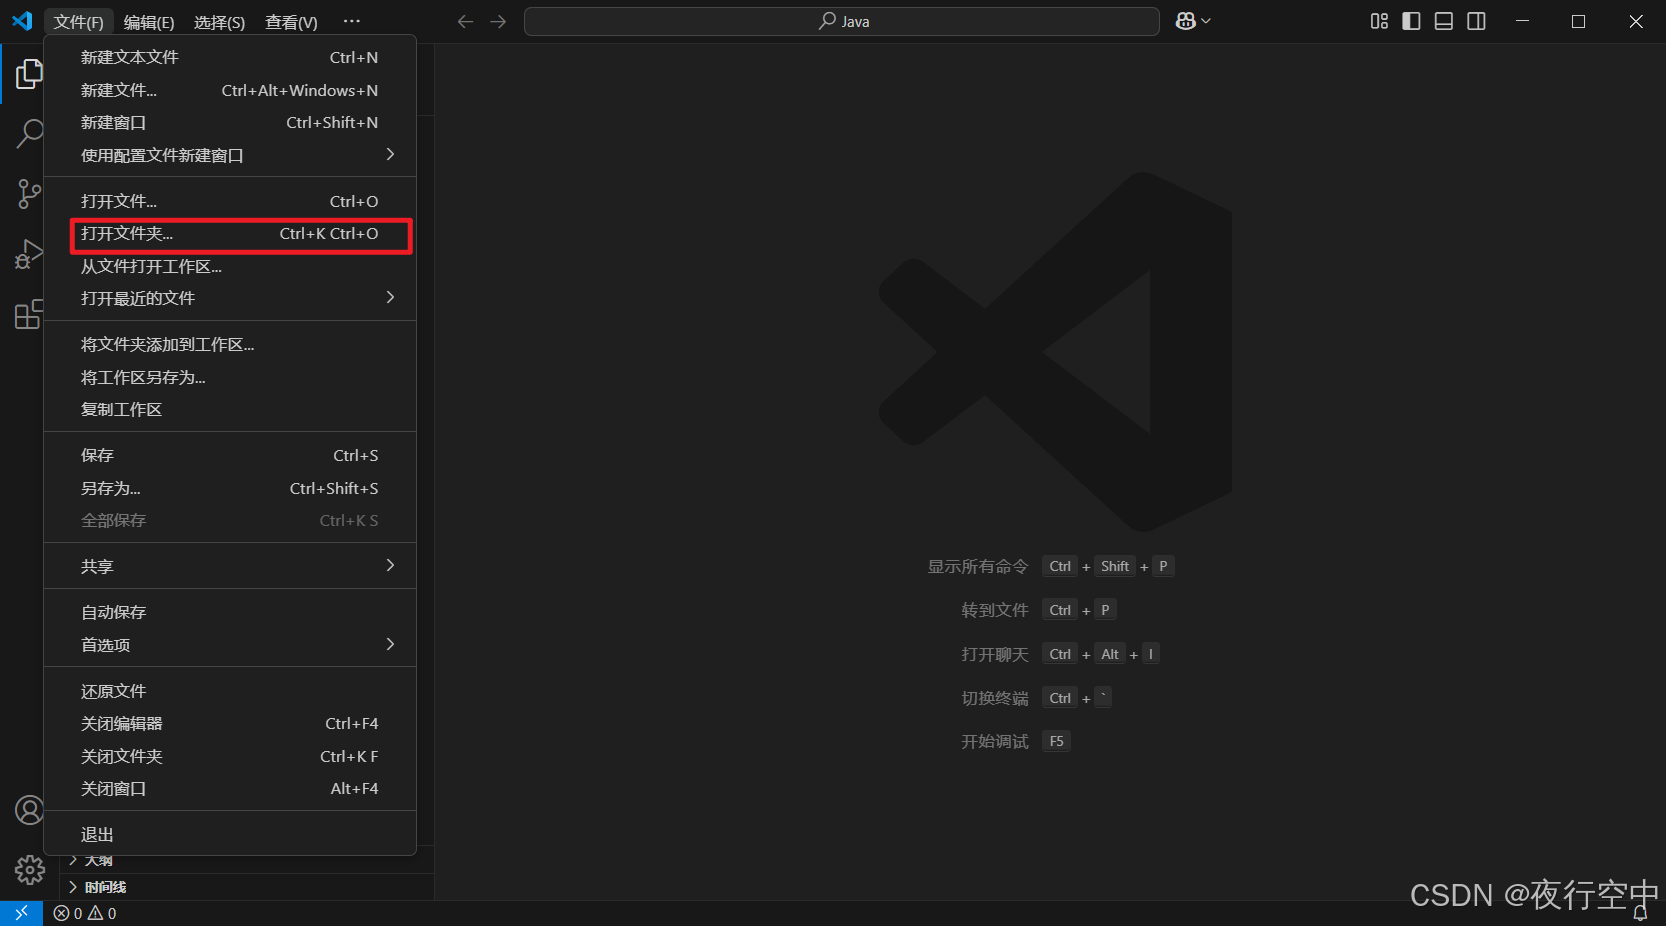The height and width of the screenshot is (926, 1666).
Task: Toggle 自动保存 option
Action: click(x=230, y=613)
